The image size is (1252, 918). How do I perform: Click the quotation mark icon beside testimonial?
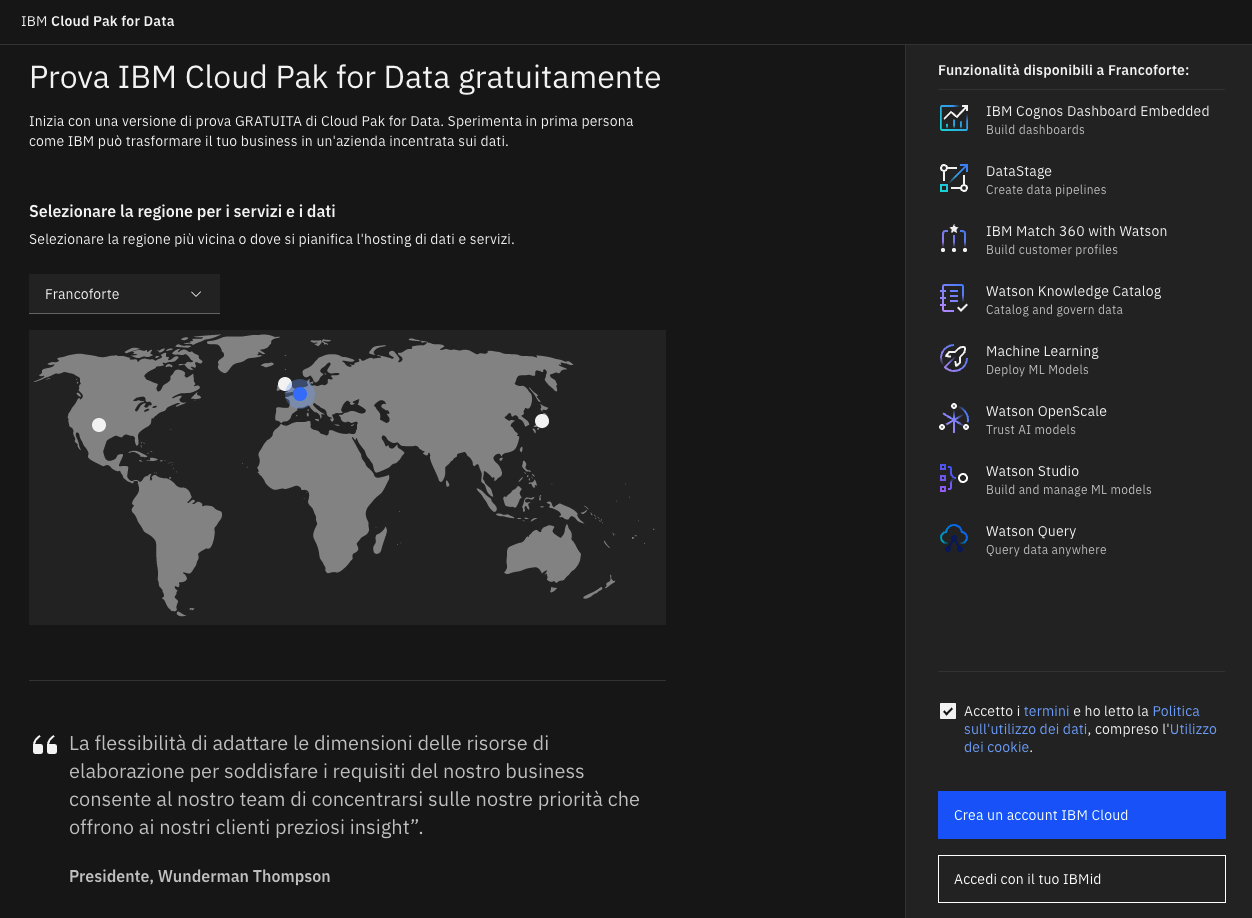tap(45, 745)
